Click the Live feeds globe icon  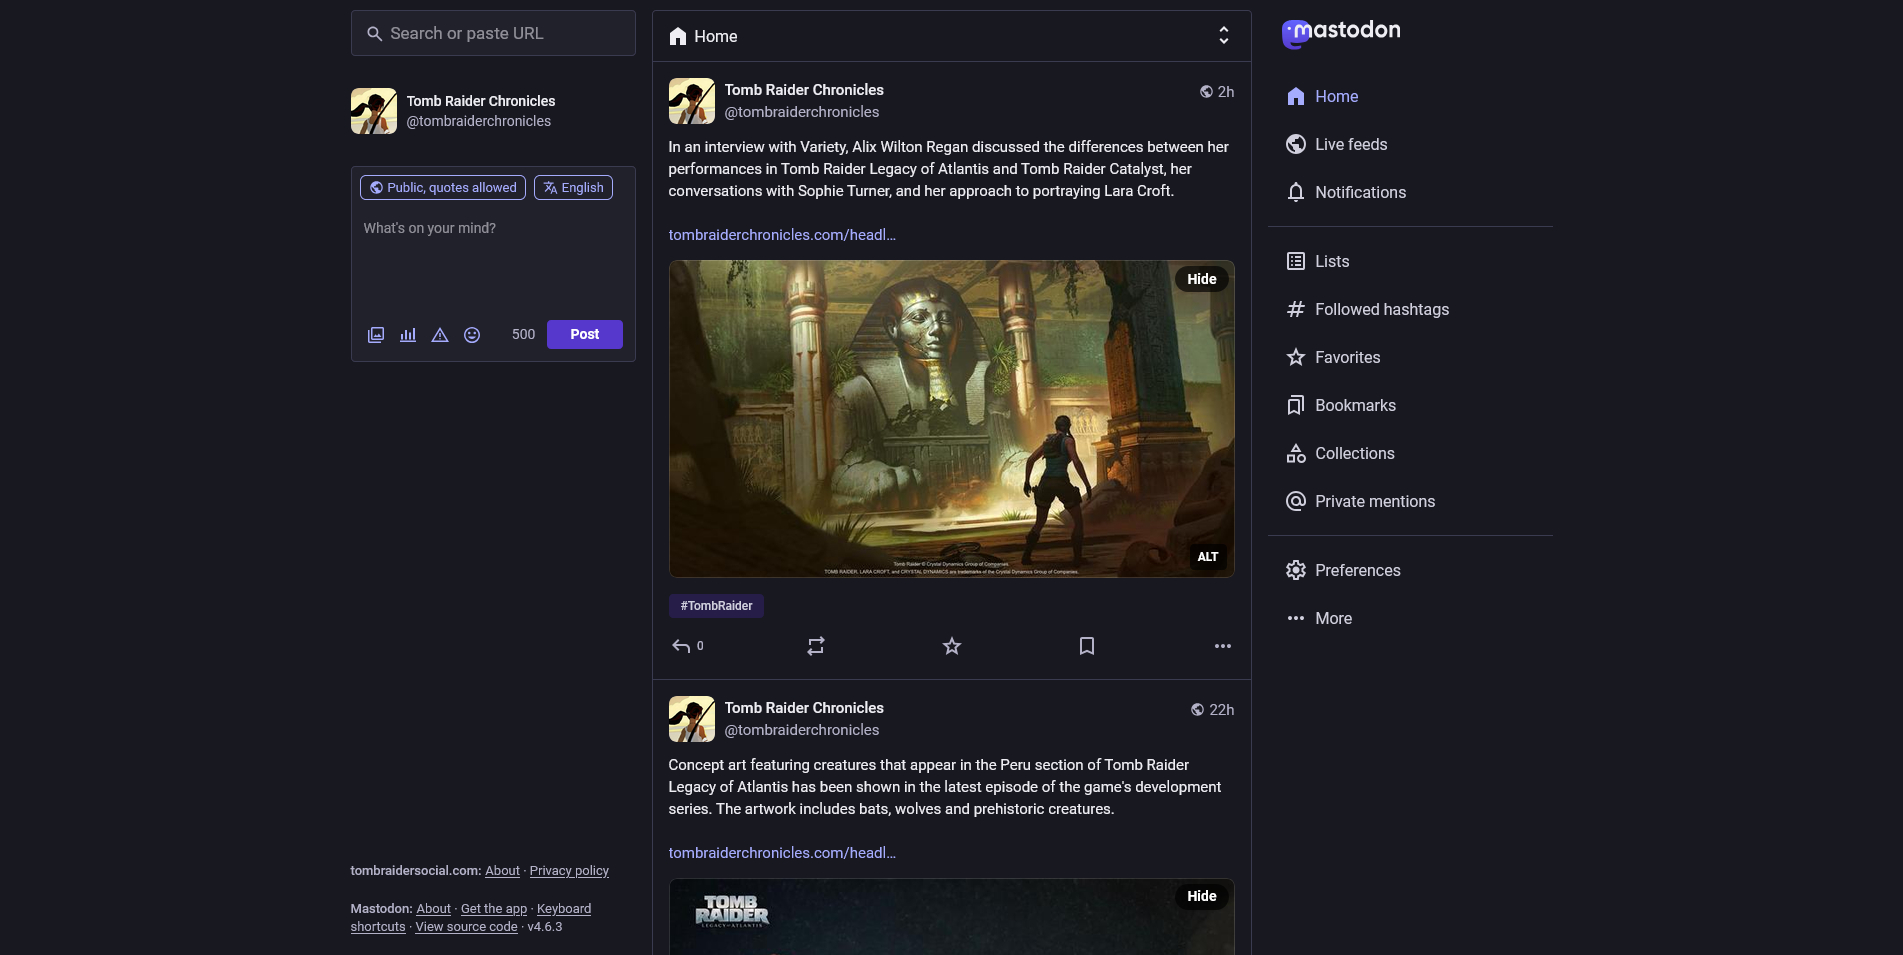pyautogui.click(x=1296, y=144)
